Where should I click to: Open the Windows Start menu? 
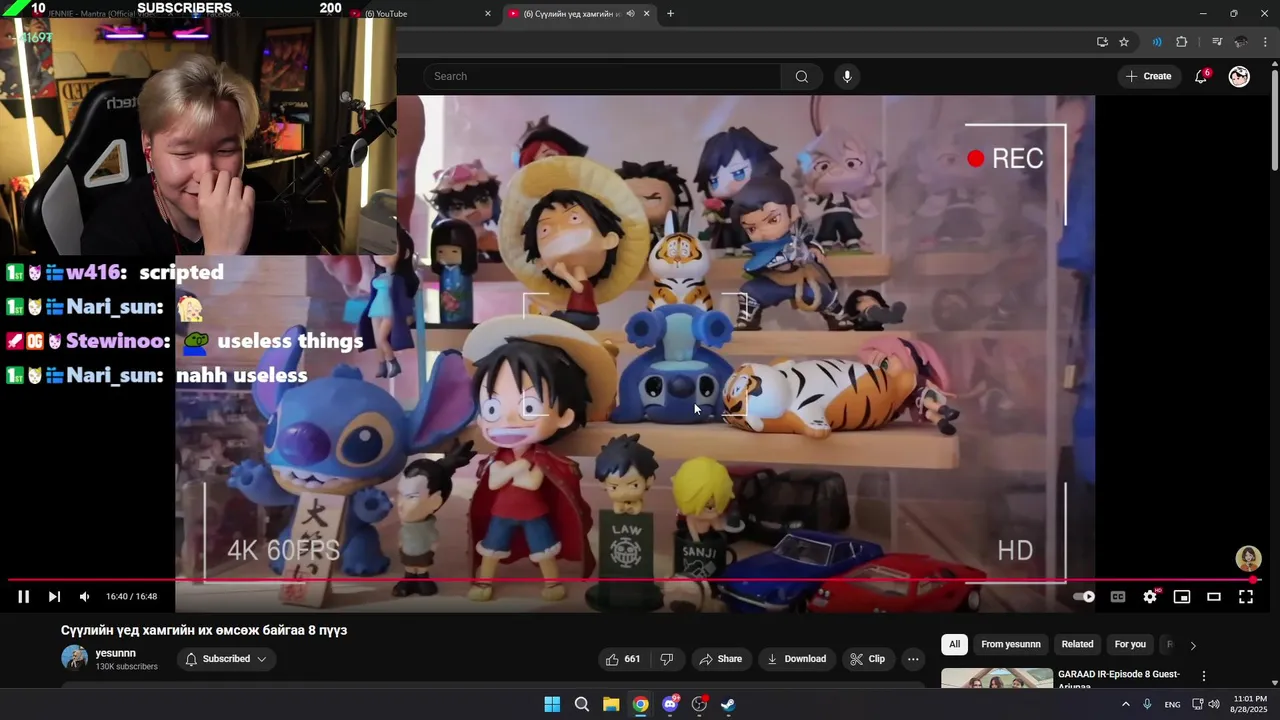click(552, 704)
